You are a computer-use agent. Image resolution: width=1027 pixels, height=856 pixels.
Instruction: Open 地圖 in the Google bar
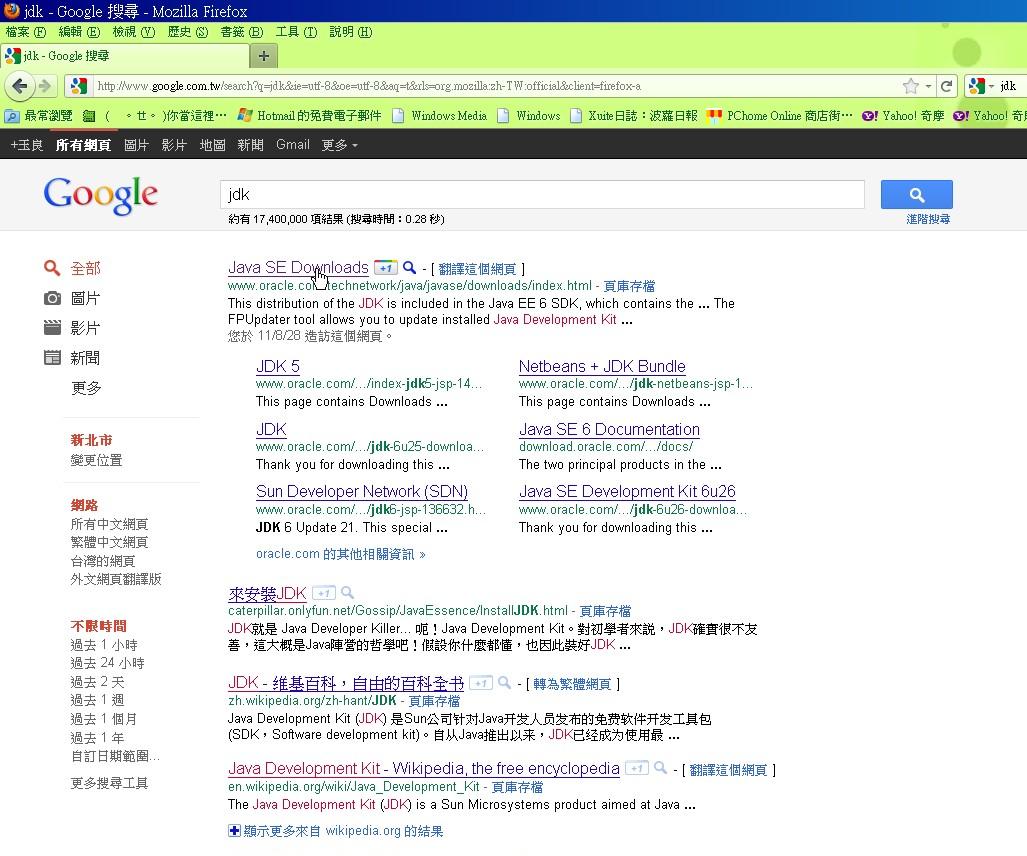pos(212,145)
